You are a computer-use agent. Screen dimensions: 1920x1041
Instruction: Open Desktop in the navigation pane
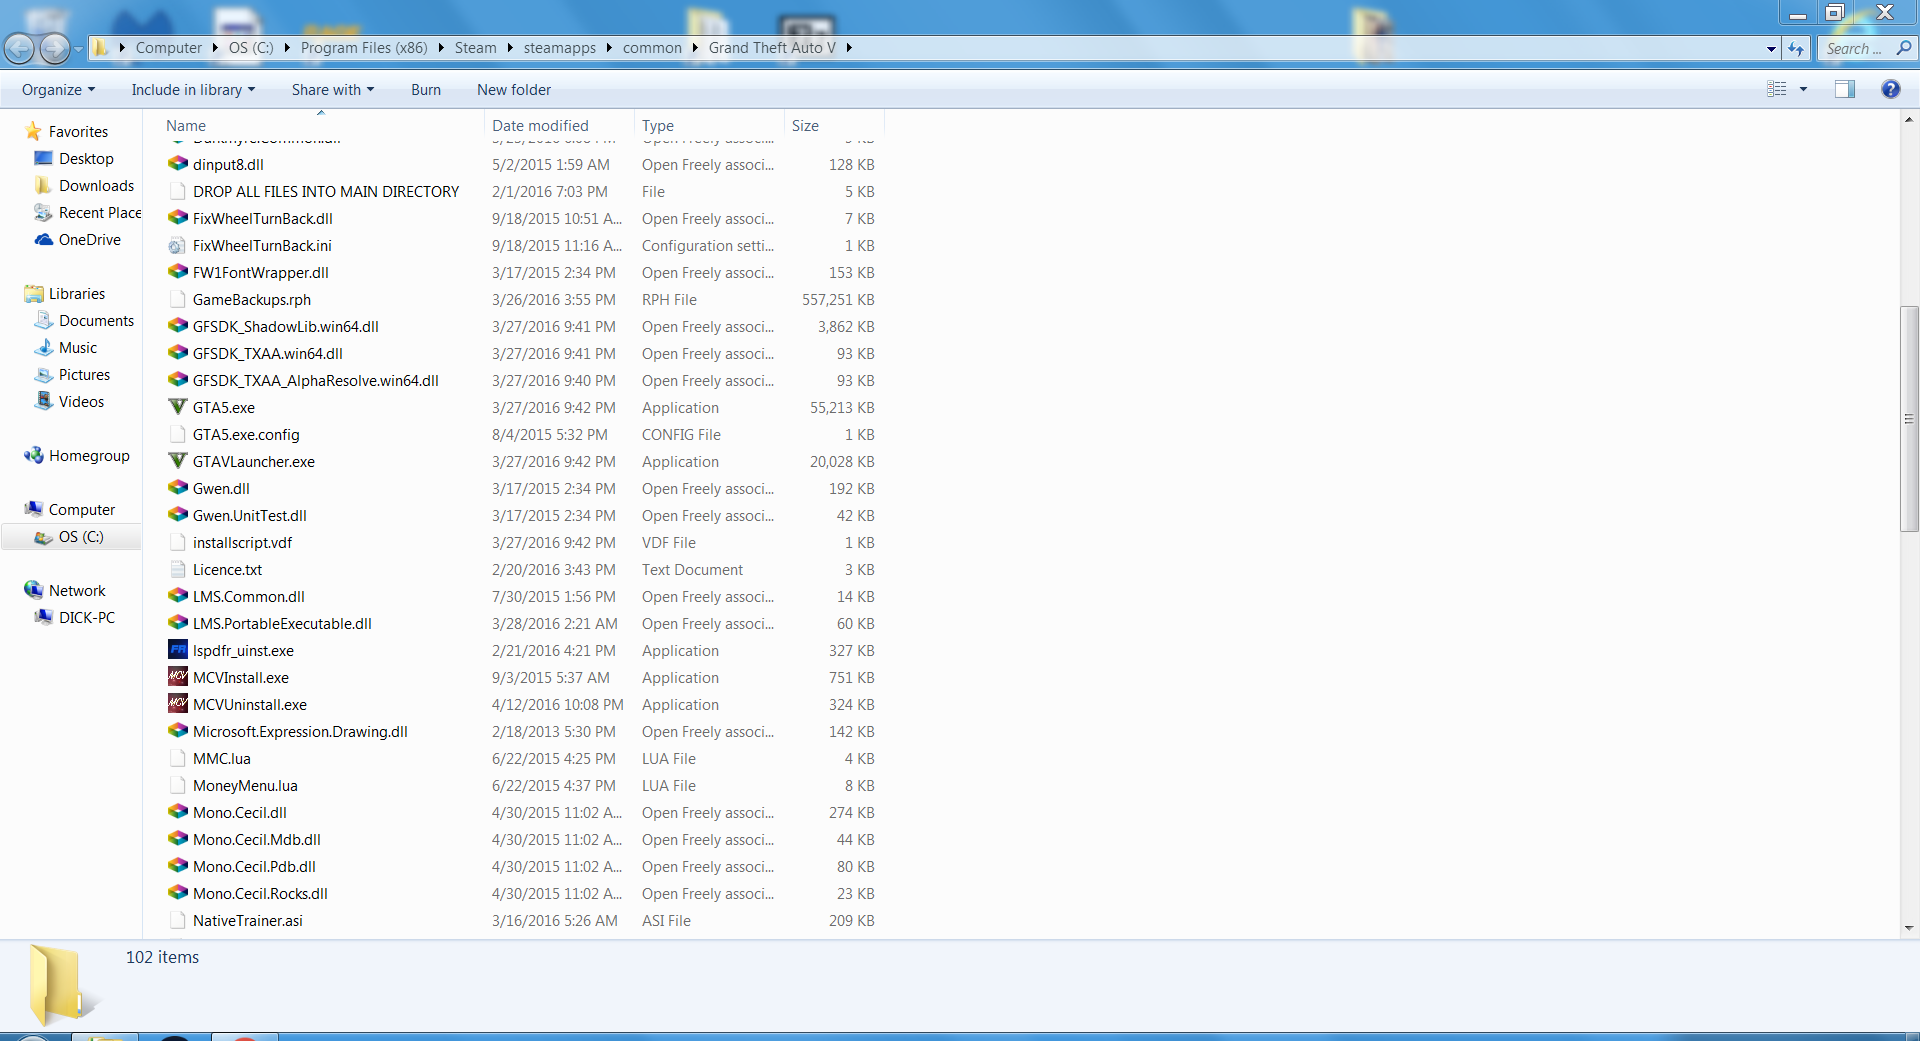86,158
